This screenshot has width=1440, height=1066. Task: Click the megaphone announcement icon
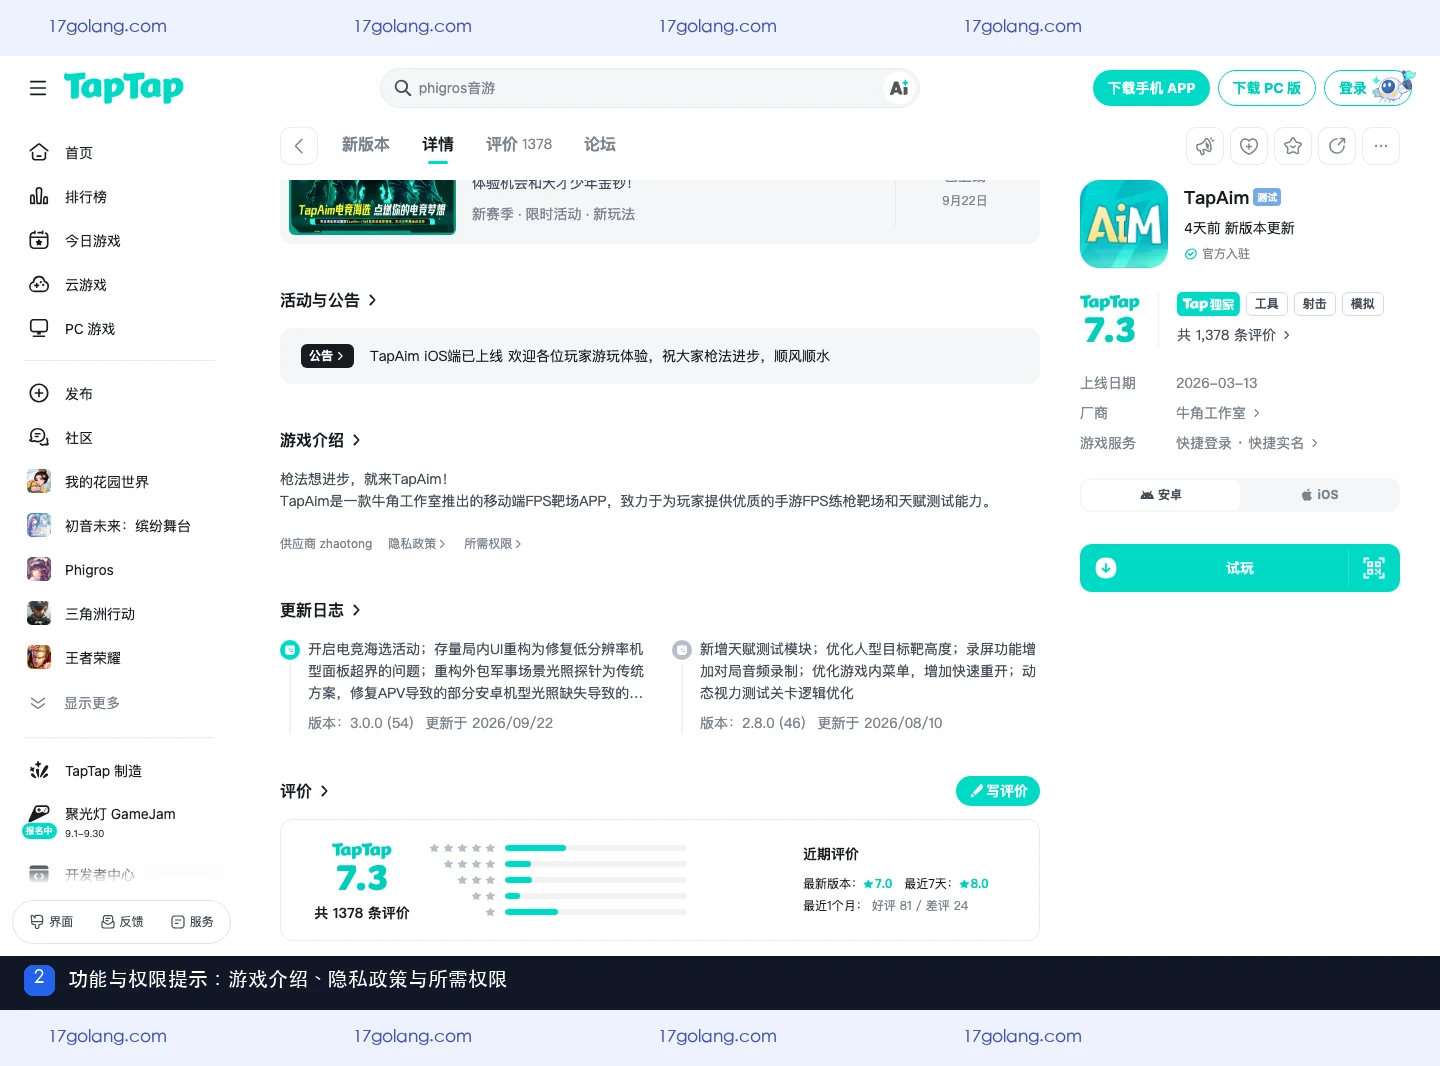[x=1205, y=146]
